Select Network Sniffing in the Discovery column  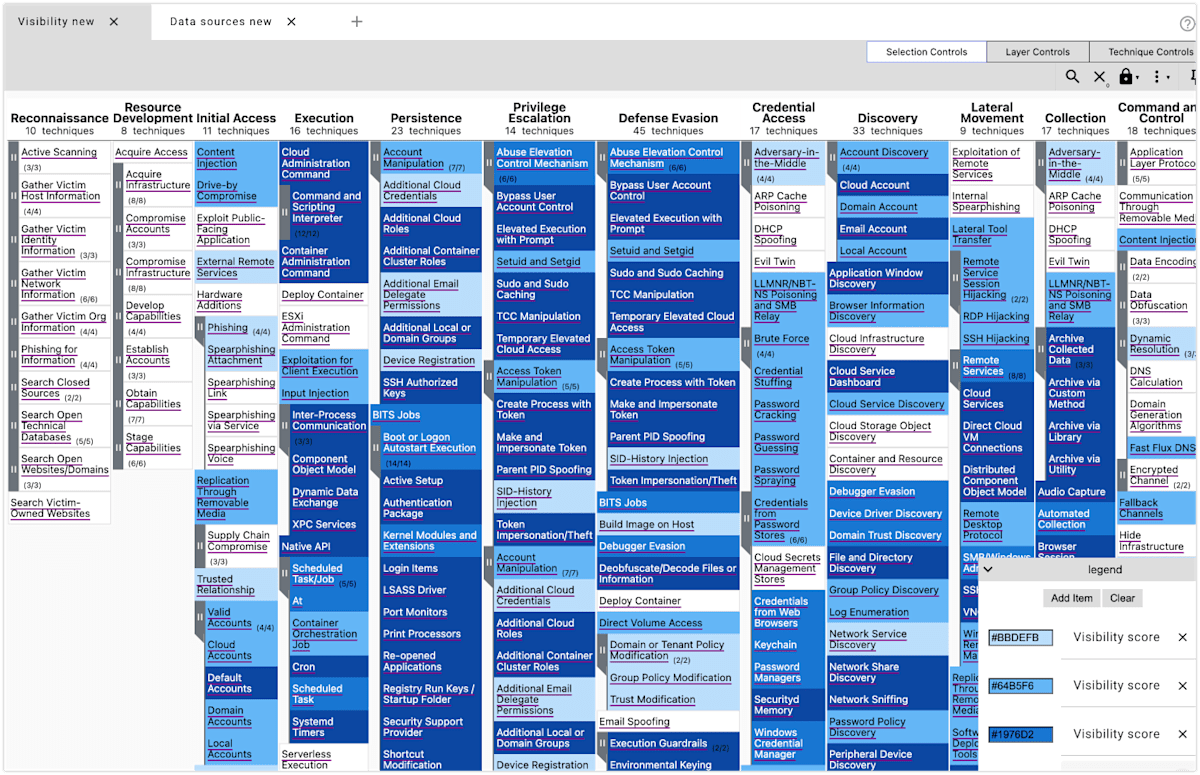(x=887, y=700)
